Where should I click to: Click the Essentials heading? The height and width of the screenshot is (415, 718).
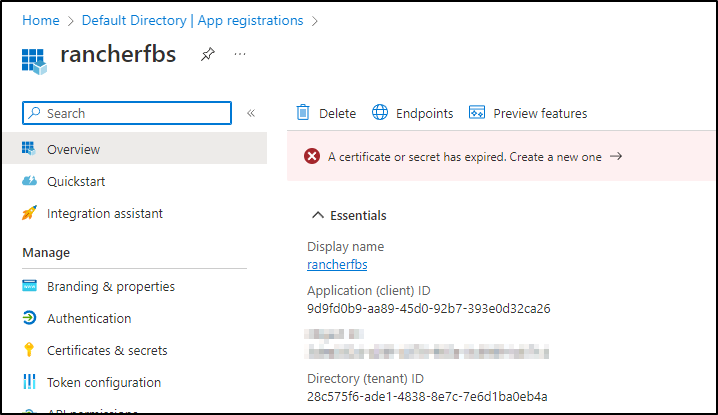coord(358,216)
